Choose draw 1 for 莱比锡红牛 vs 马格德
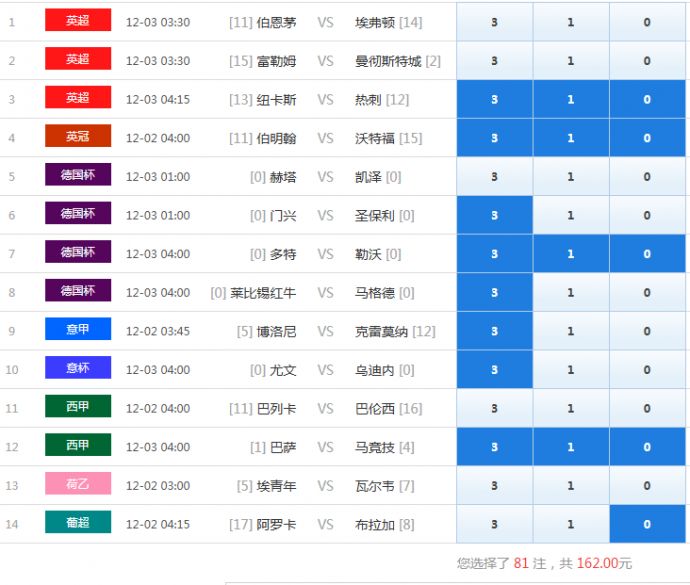690x585 pixels. click(571, 293)
